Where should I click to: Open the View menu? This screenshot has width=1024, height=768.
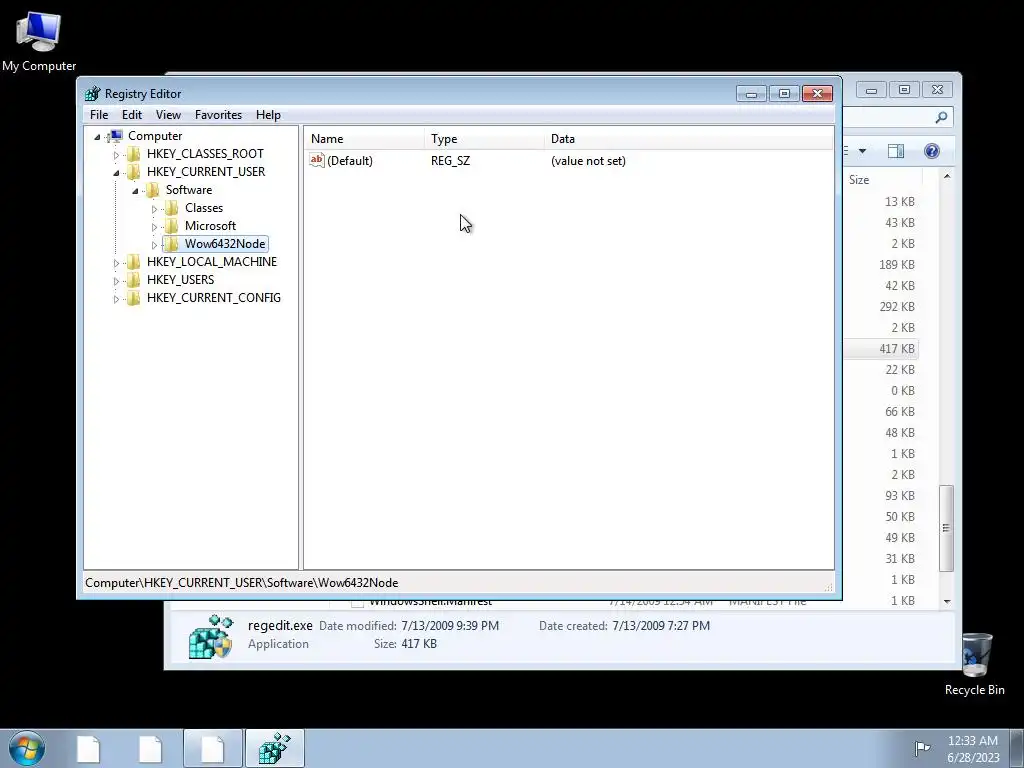pos(168,115)
